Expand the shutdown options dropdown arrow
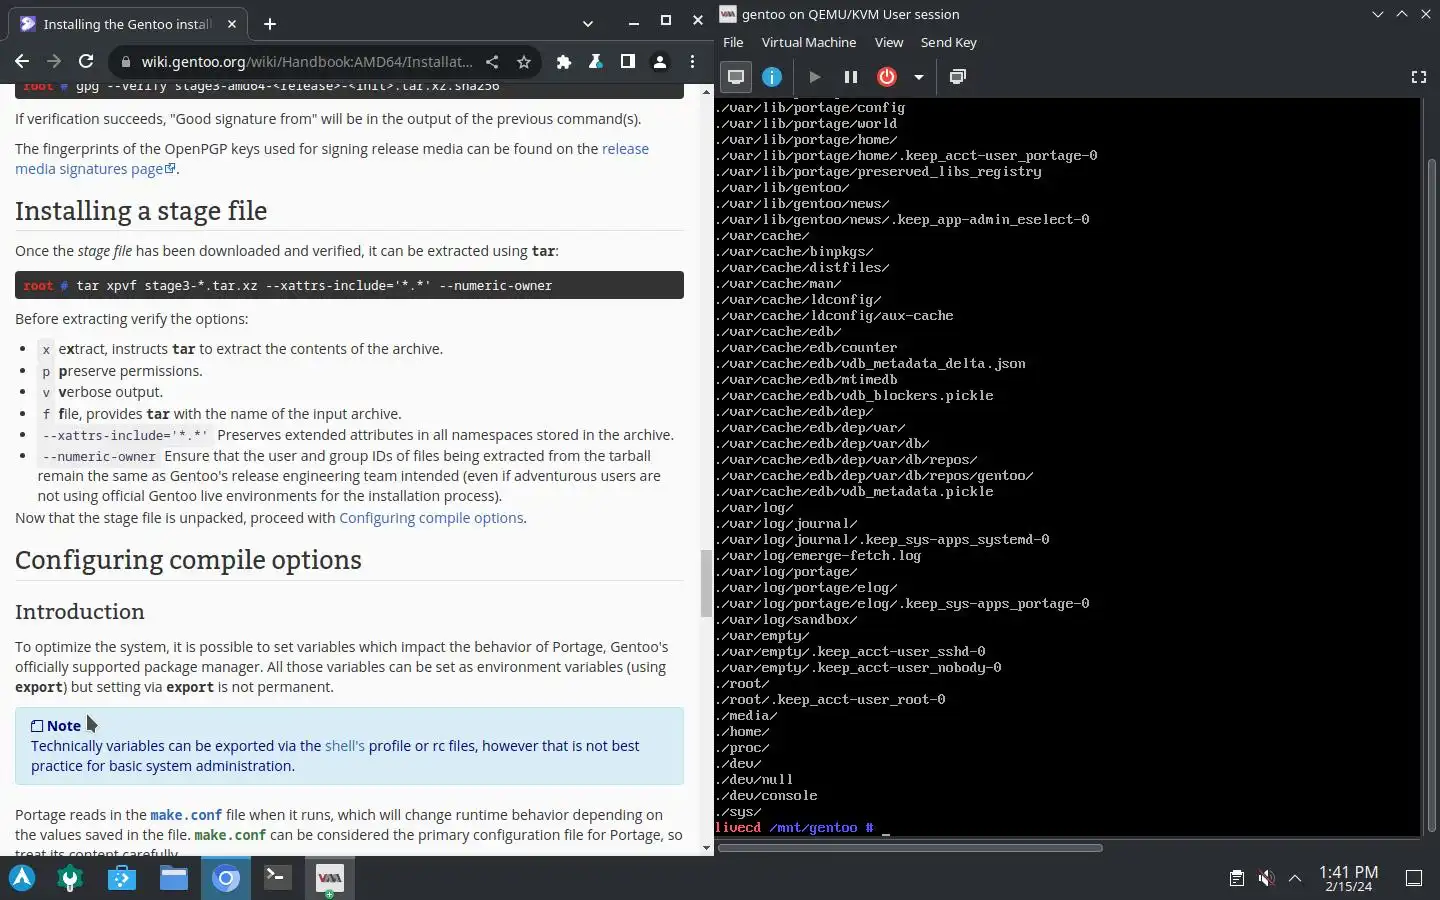 918,77
